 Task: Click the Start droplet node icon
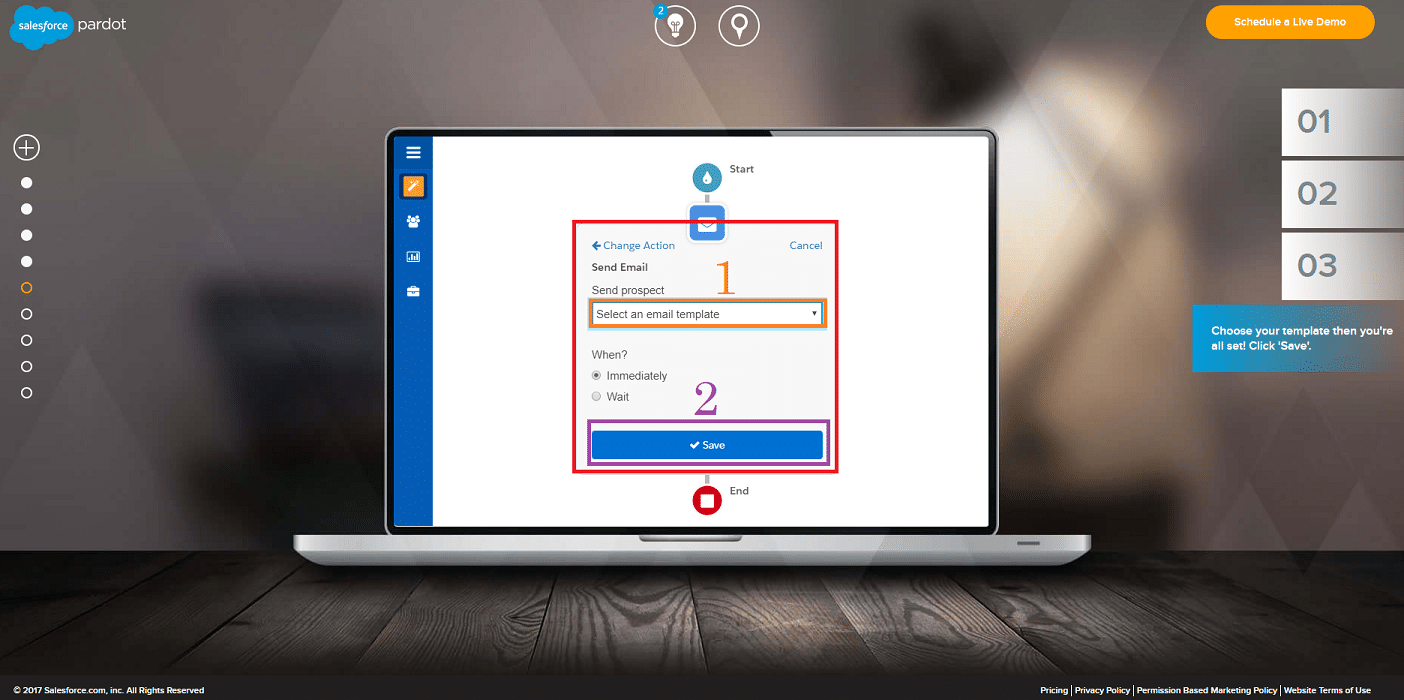click(707, 178)
